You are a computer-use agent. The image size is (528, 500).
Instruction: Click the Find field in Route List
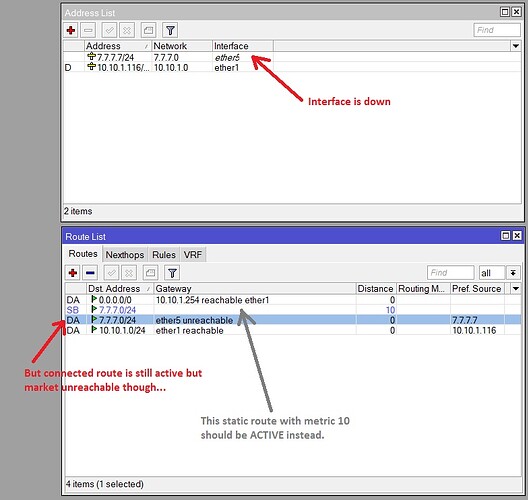[451, 273]
